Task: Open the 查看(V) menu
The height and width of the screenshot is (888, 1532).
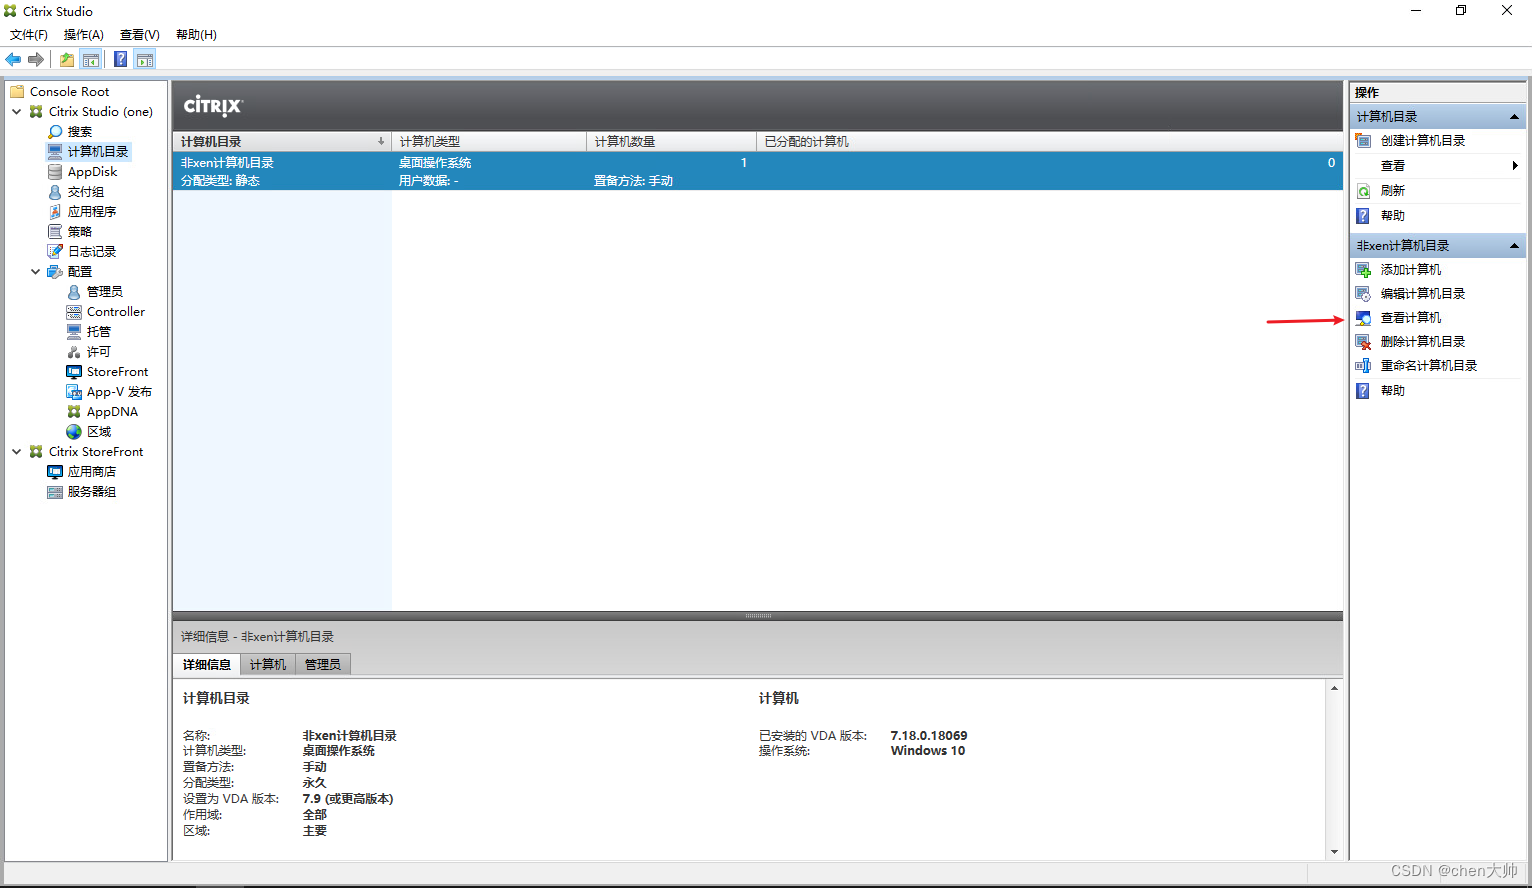Action: click(140, 35)
